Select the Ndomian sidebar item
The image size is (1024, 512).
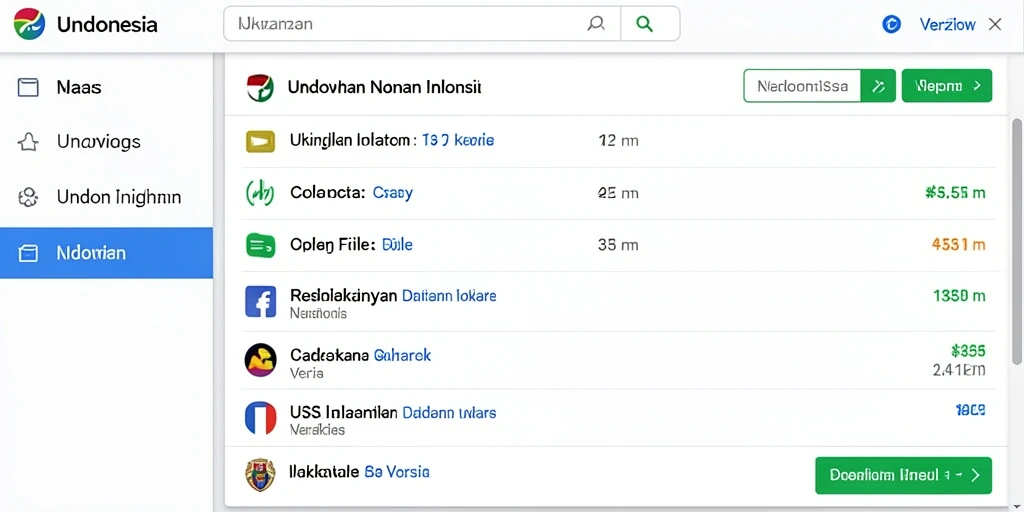(106, 253)
